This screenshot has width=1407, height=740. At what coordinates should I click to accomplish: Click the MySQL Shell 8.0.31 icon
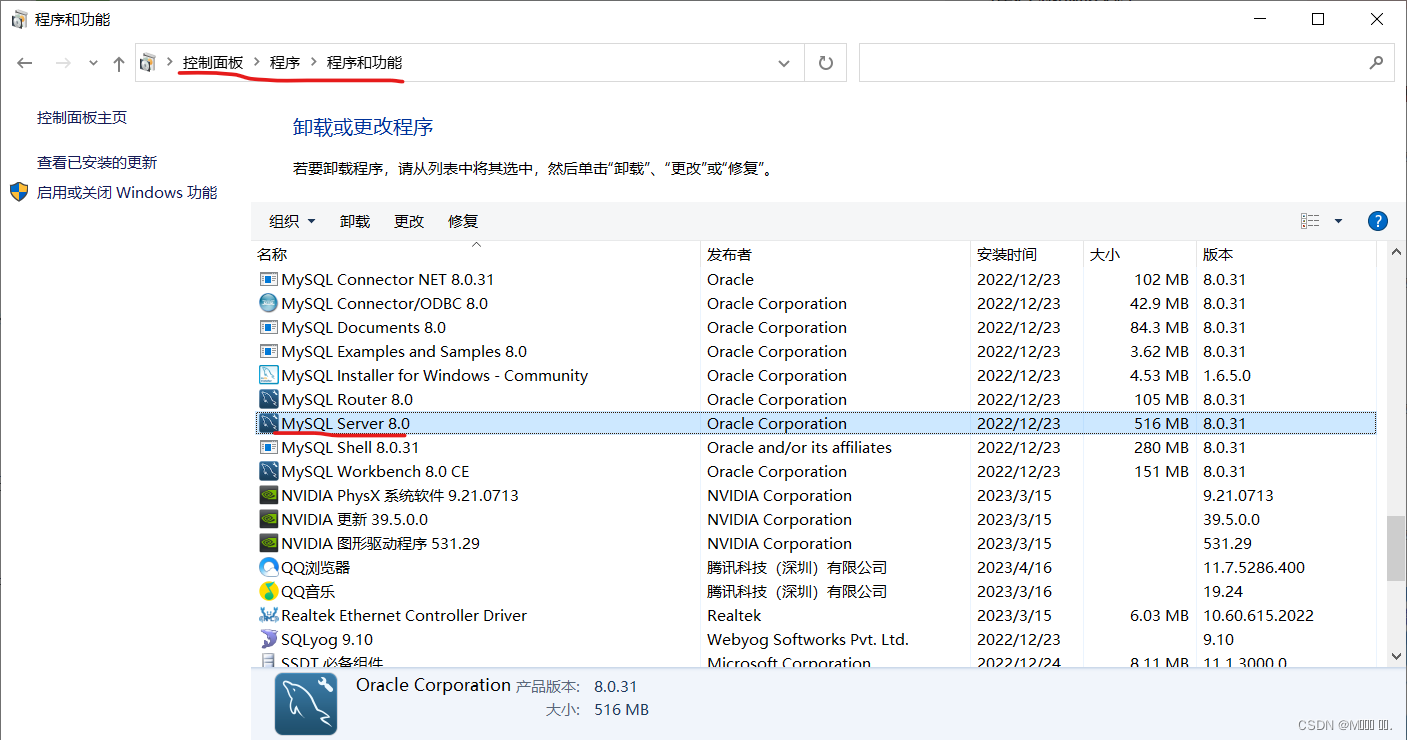coord(268,447)
